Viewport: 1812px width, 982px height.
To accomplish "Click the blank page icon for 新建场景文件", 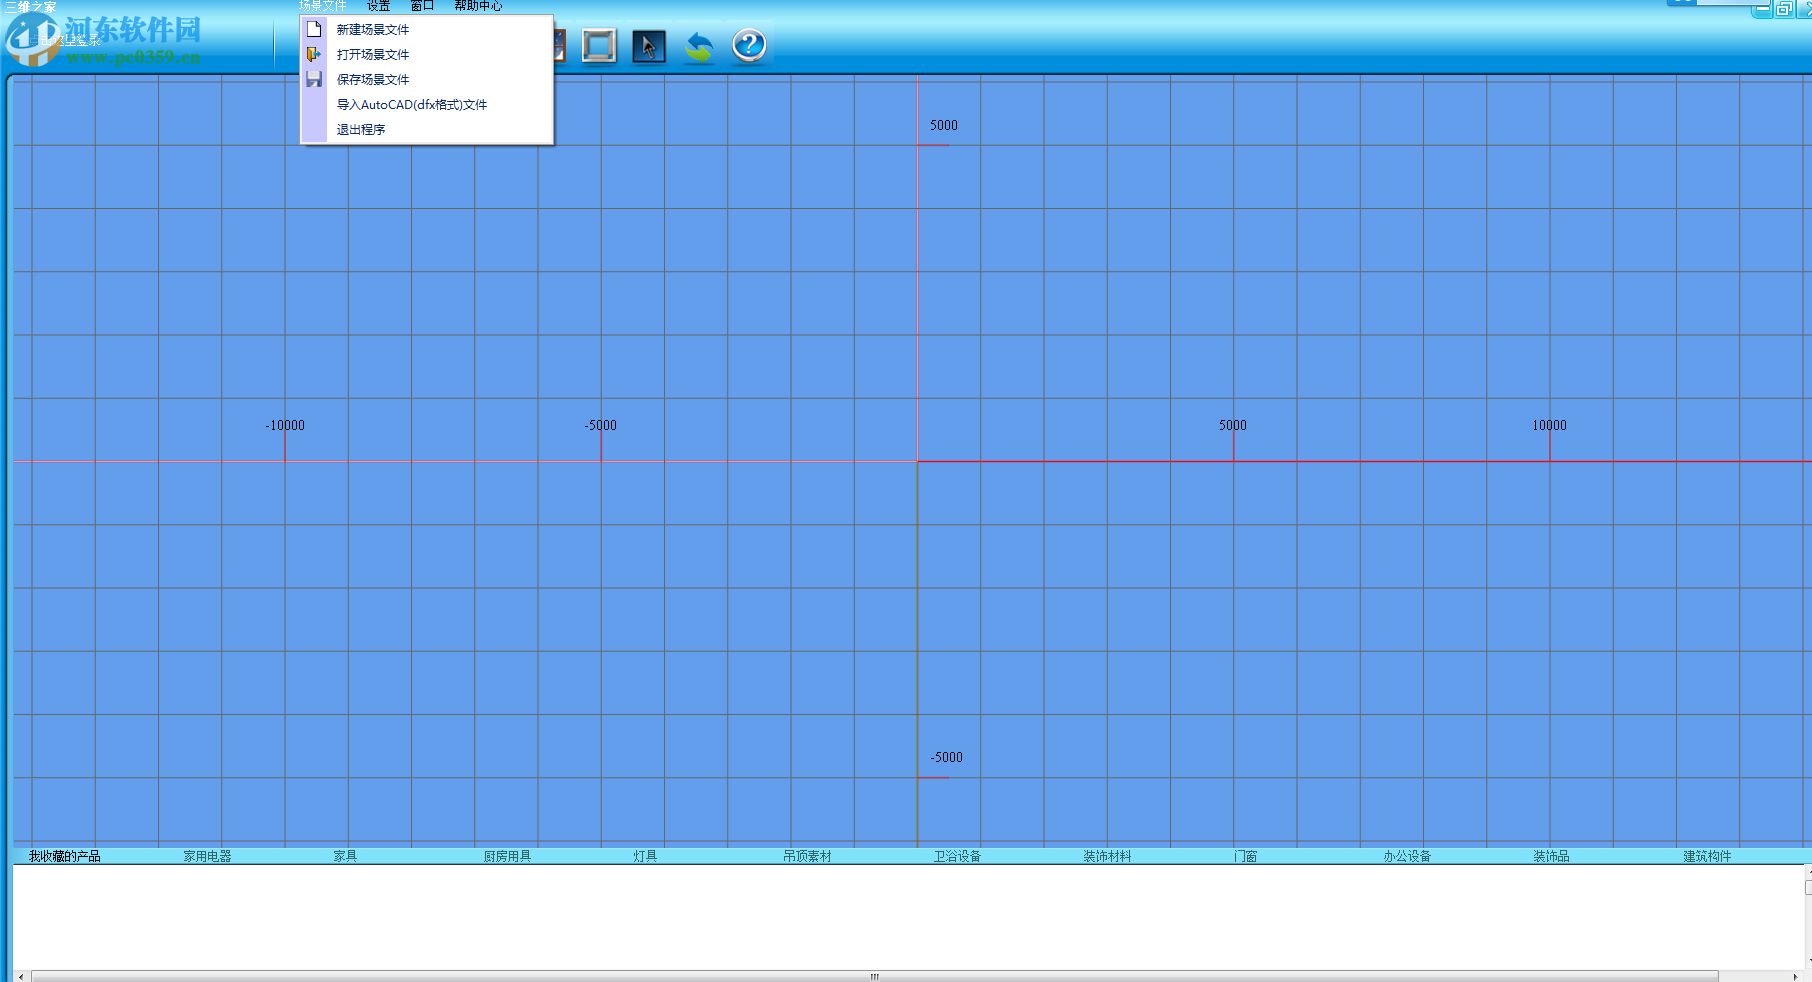I will tap(314, 29).
